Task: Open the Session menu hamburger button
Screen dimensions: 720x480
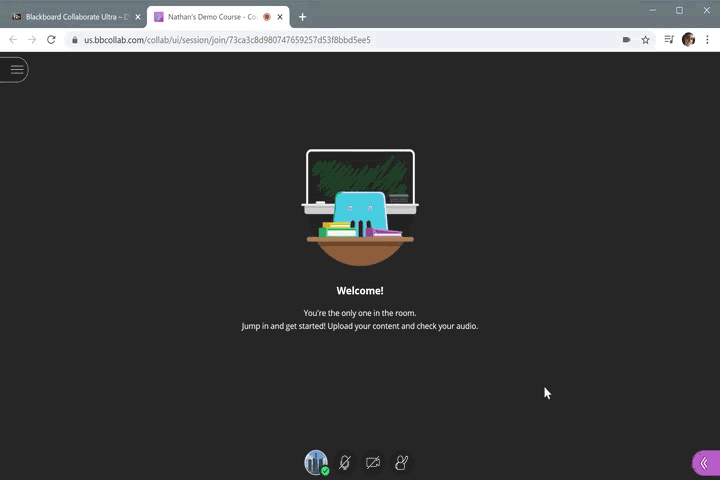Action: click(16, 69)
